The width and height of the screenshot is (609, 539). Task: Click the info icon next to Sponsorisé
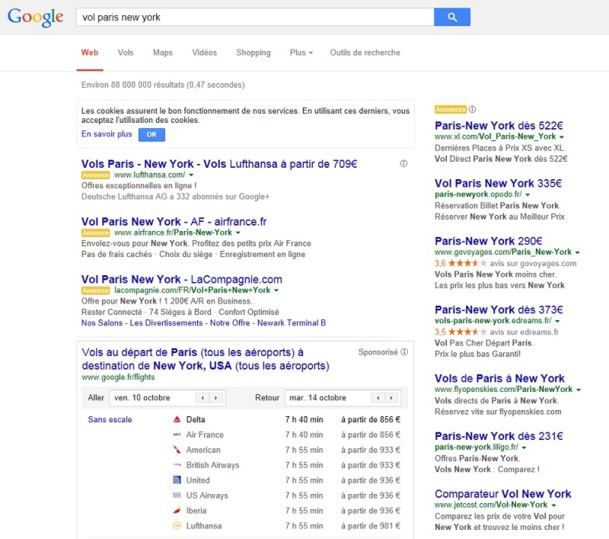tap(404, 353)
